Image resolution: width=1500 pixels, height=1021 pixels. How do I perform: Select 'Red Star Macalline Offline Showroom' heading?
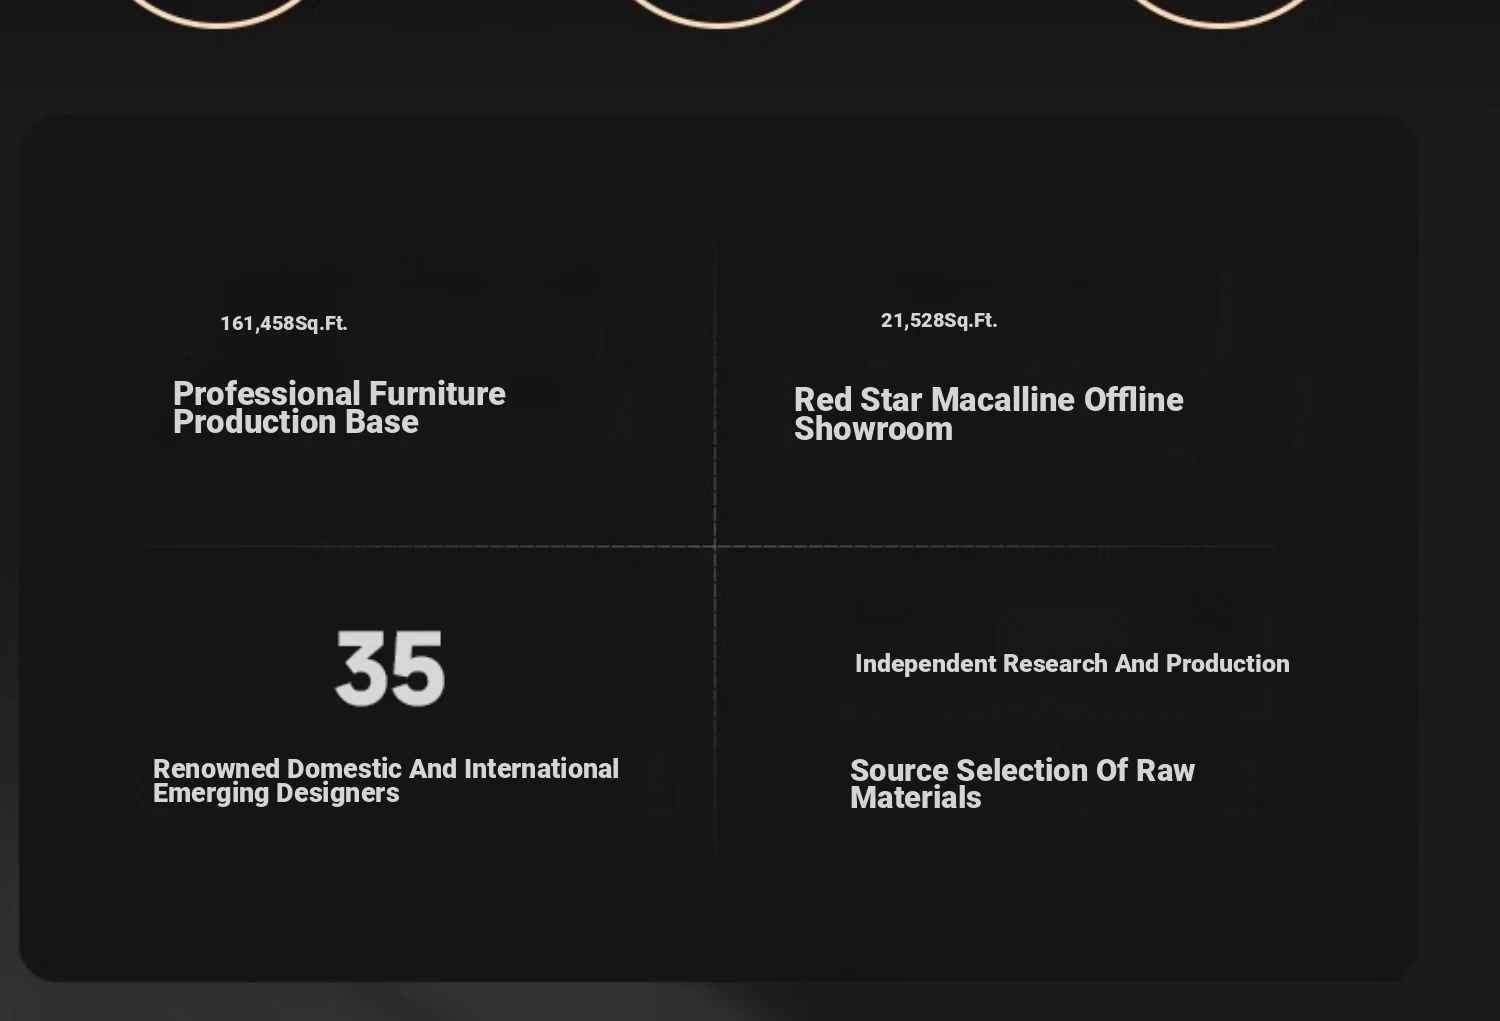pos(989,414)
